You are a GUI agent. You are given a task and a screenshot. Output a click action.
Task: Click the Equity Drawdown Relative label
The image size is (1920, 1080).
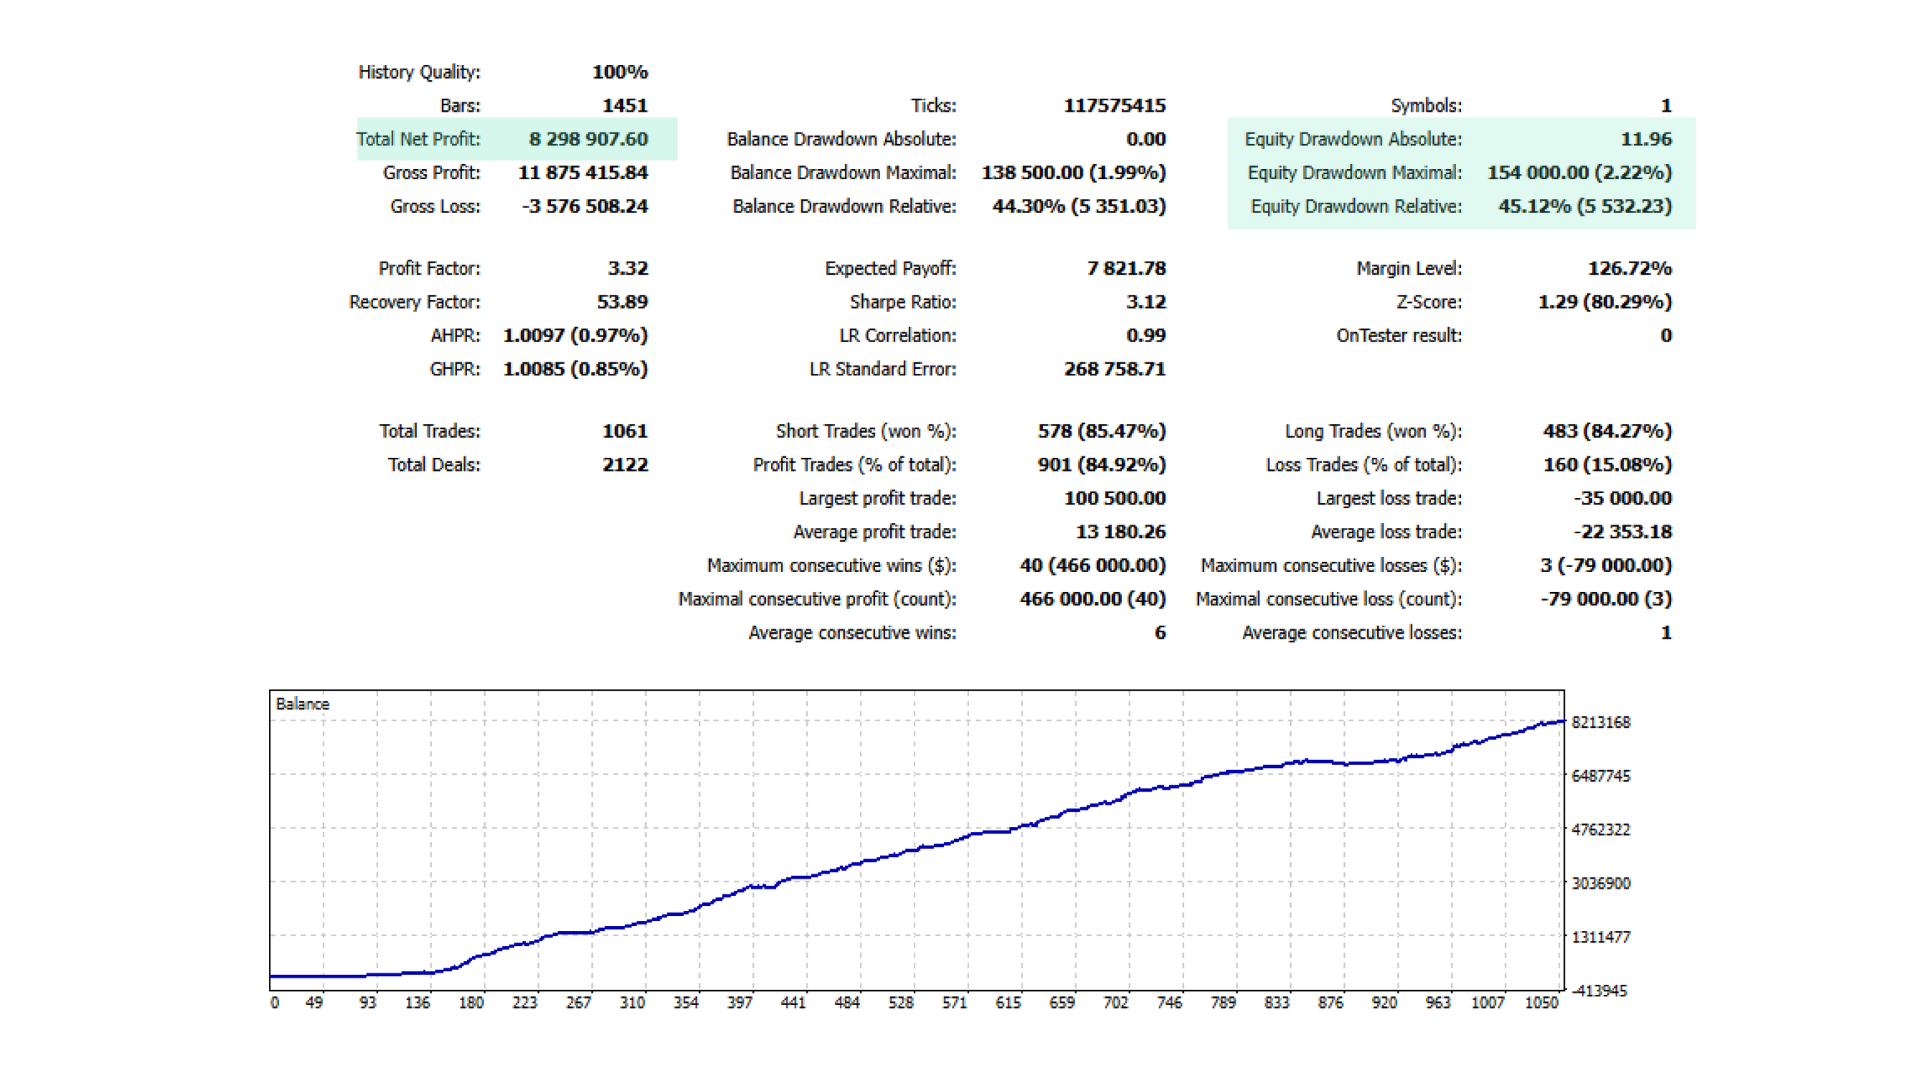tap(1355, 206)
